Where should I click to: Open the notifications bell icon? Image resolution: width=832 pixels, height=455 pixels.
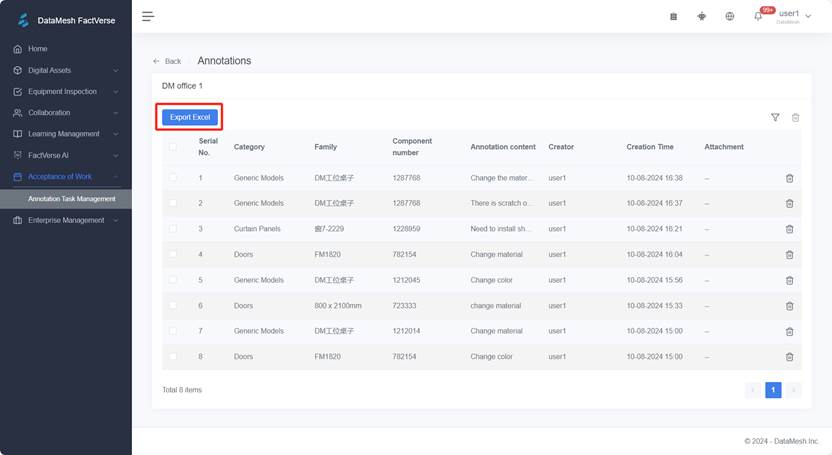758,16
